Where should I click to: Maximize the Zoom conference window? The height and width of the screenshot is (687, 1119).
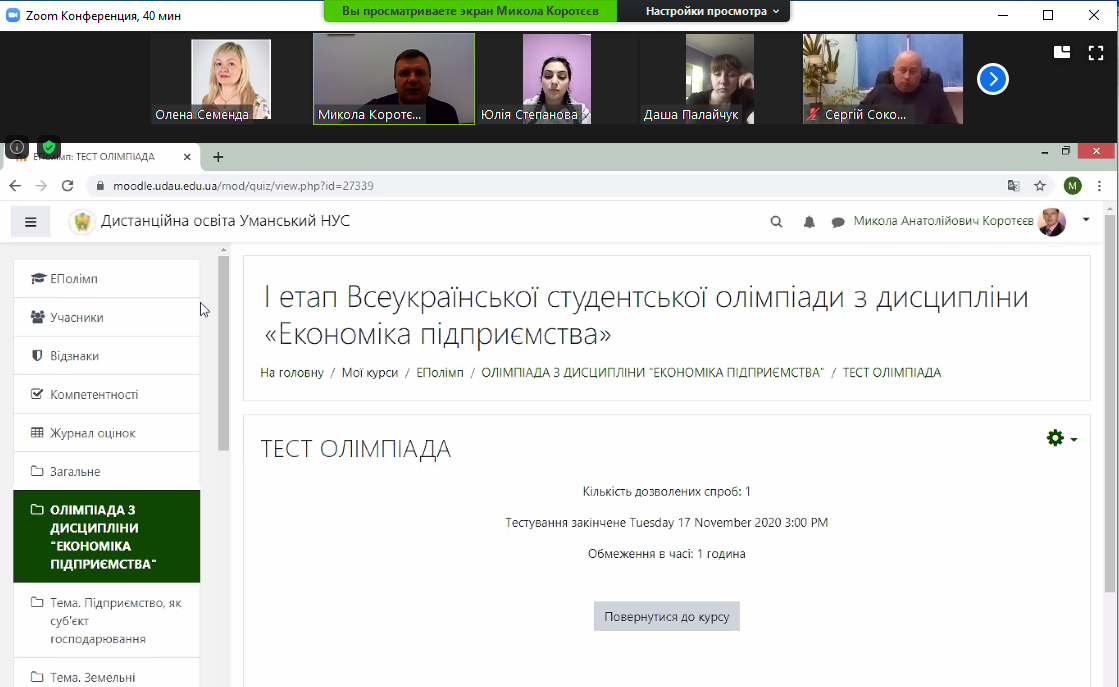1048,15
